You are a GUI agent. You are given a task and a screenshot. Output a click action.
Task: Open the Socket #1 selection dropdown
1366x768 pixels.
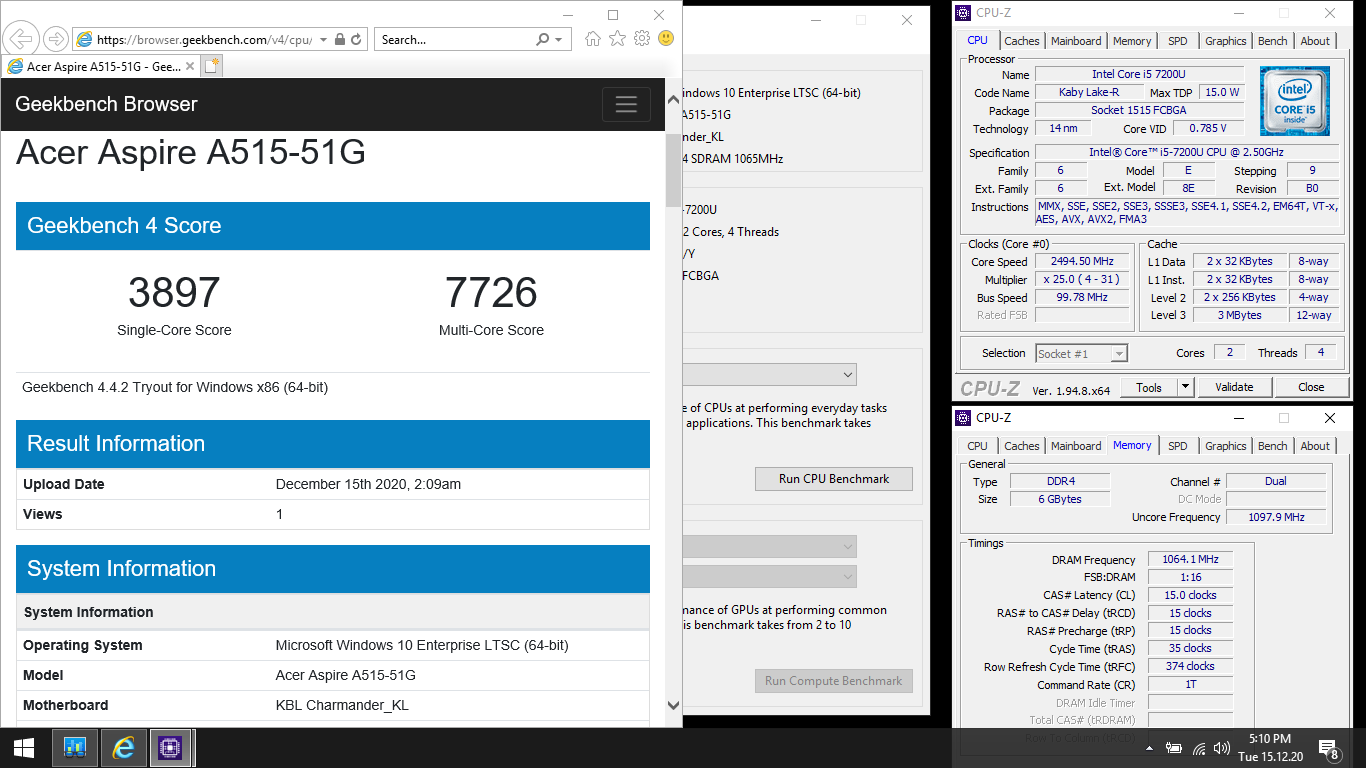point(1081,353)
